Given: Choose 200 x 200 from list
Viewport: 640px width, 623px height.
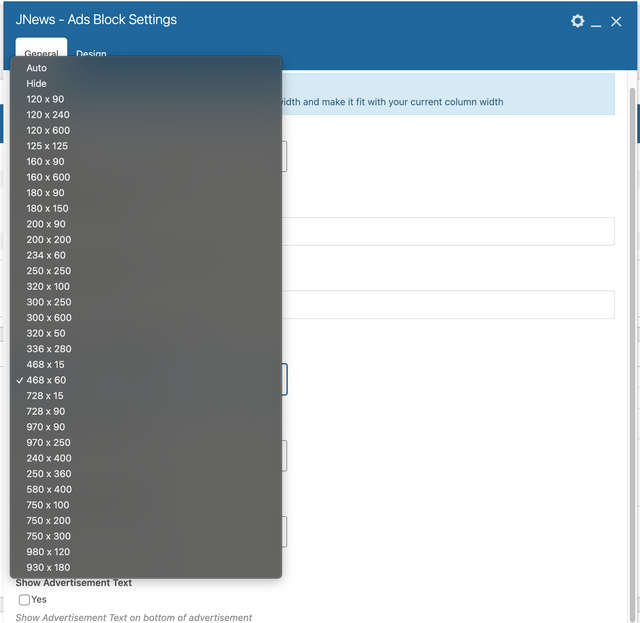Looking at the screenshot, I should [146, 240].
